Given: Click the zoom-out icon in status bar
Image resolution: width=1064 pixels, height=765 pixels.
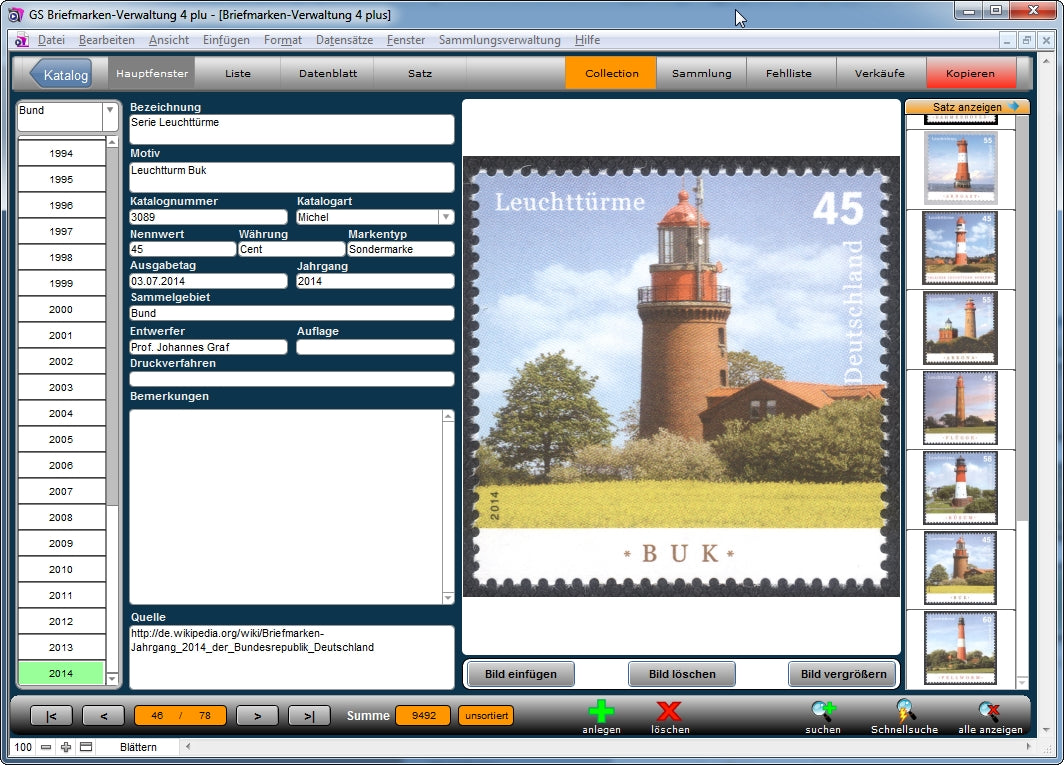Looking at the screenshot, I should (46, 747).
